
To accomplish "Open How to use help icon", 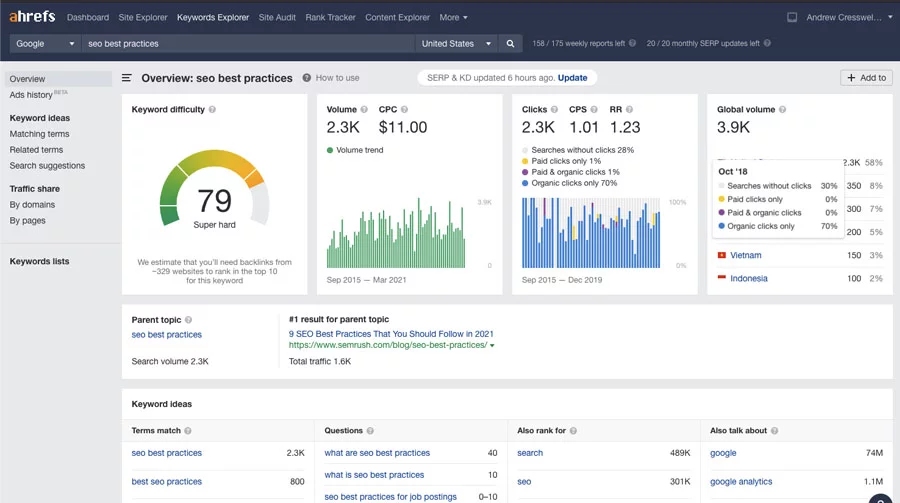I will pos(307,78).
